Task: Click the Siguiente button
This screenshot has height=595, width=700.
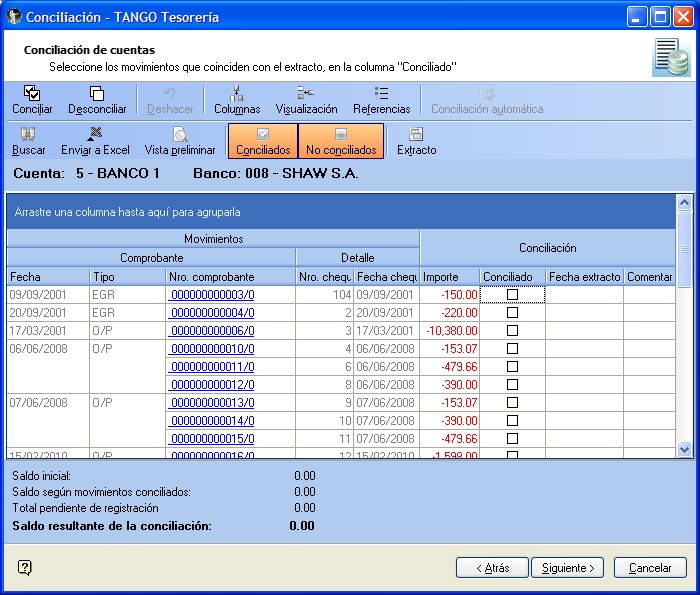Action: (567, 568)
